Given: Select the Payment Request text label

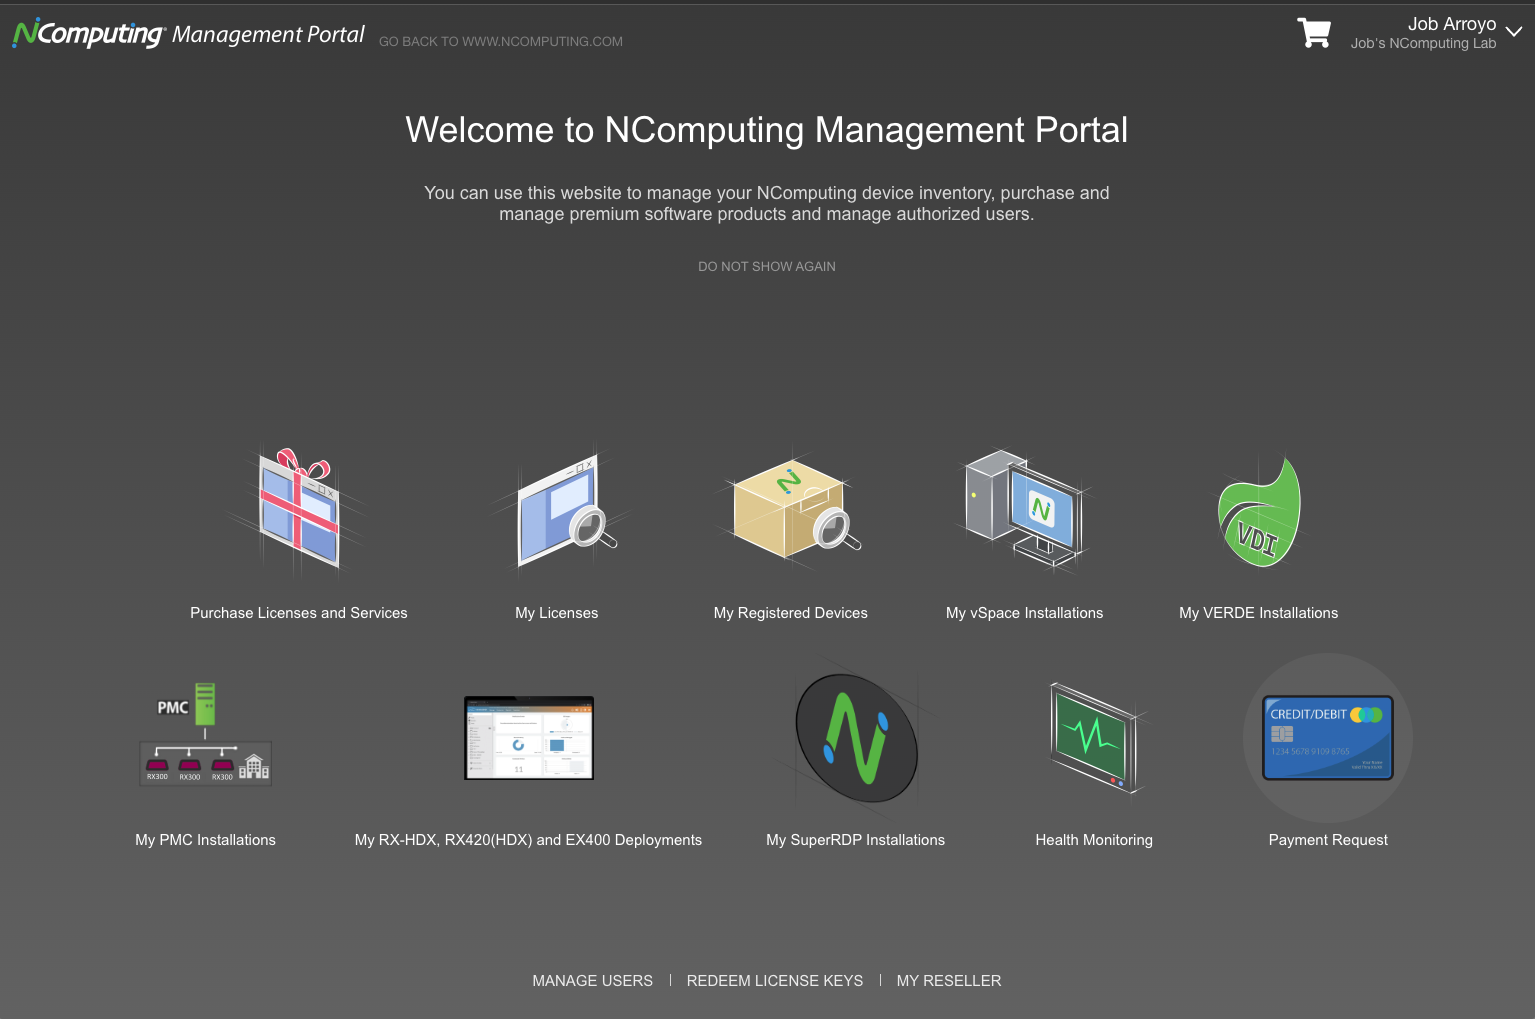Looking at the screenshot, I should tap(1328, 840).
